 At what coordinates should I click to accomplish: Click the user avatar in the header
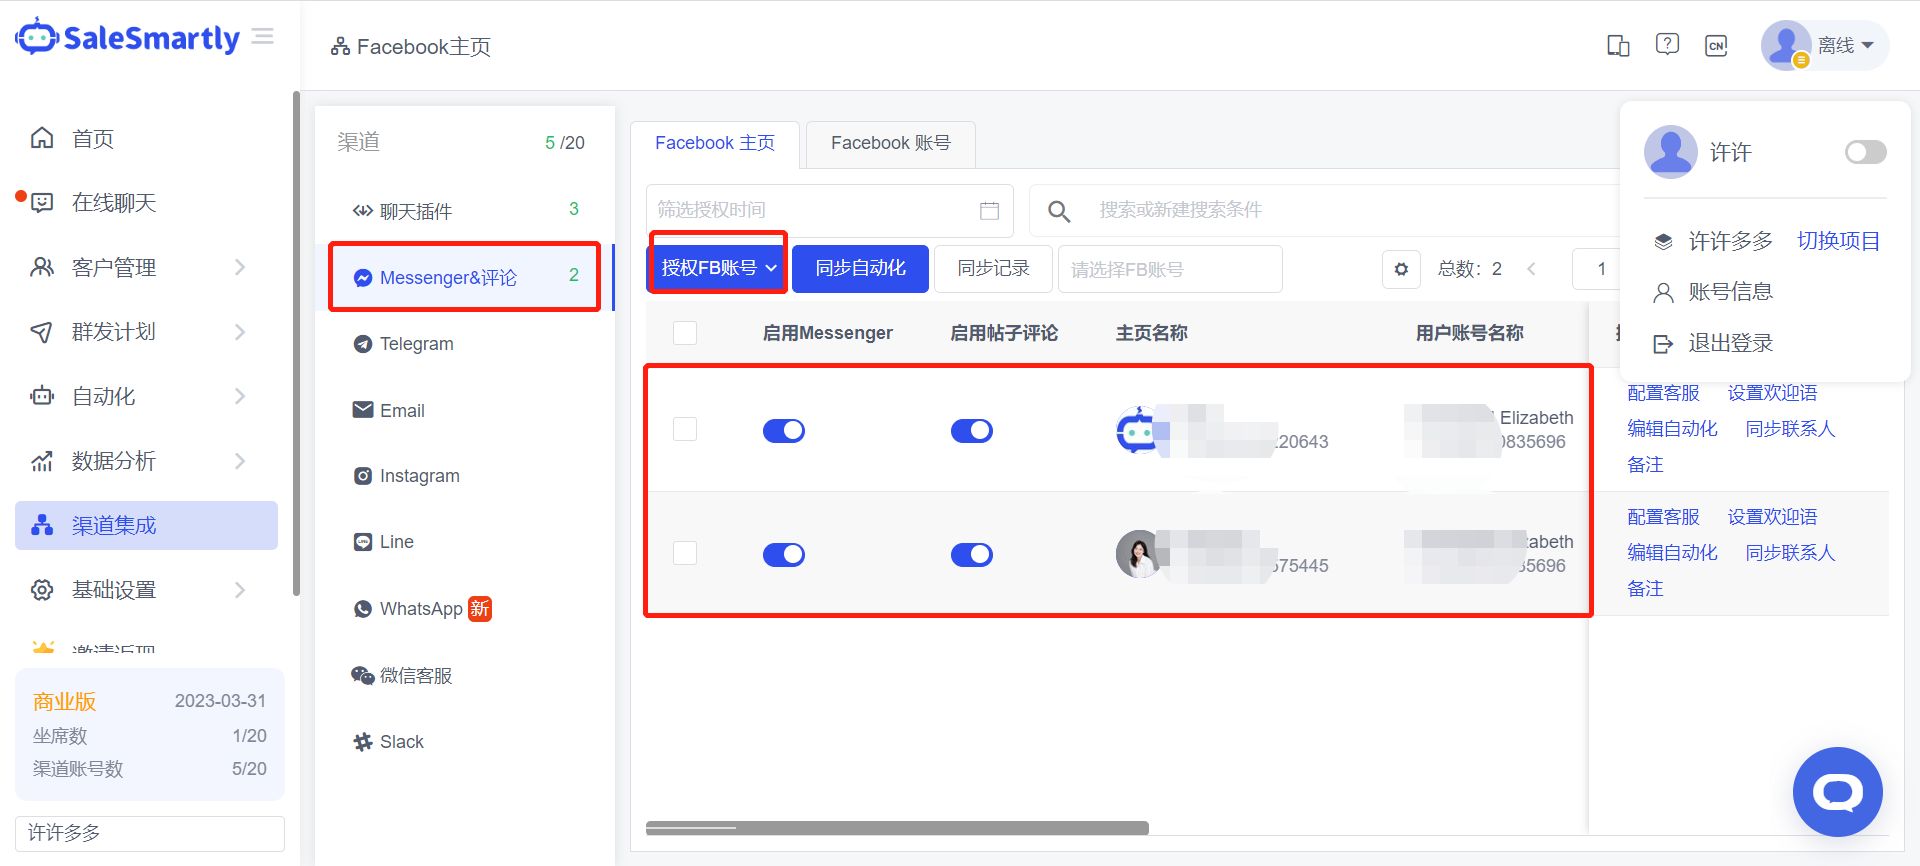1786,45
